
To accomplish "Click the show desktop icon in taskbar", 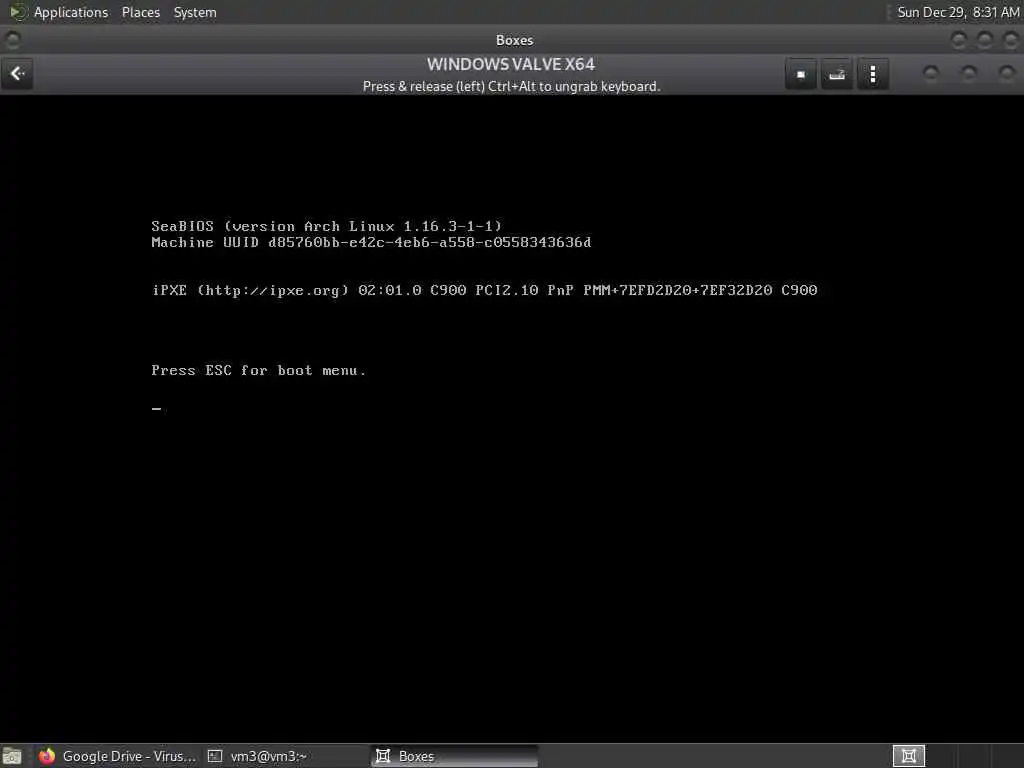I will [12, 756].
